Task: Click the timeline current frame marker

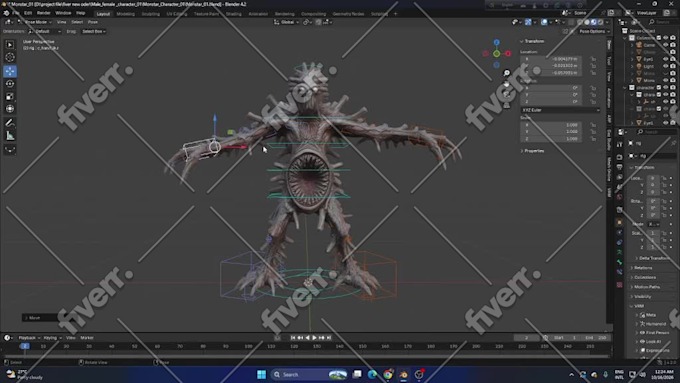Action: (25, 347)
